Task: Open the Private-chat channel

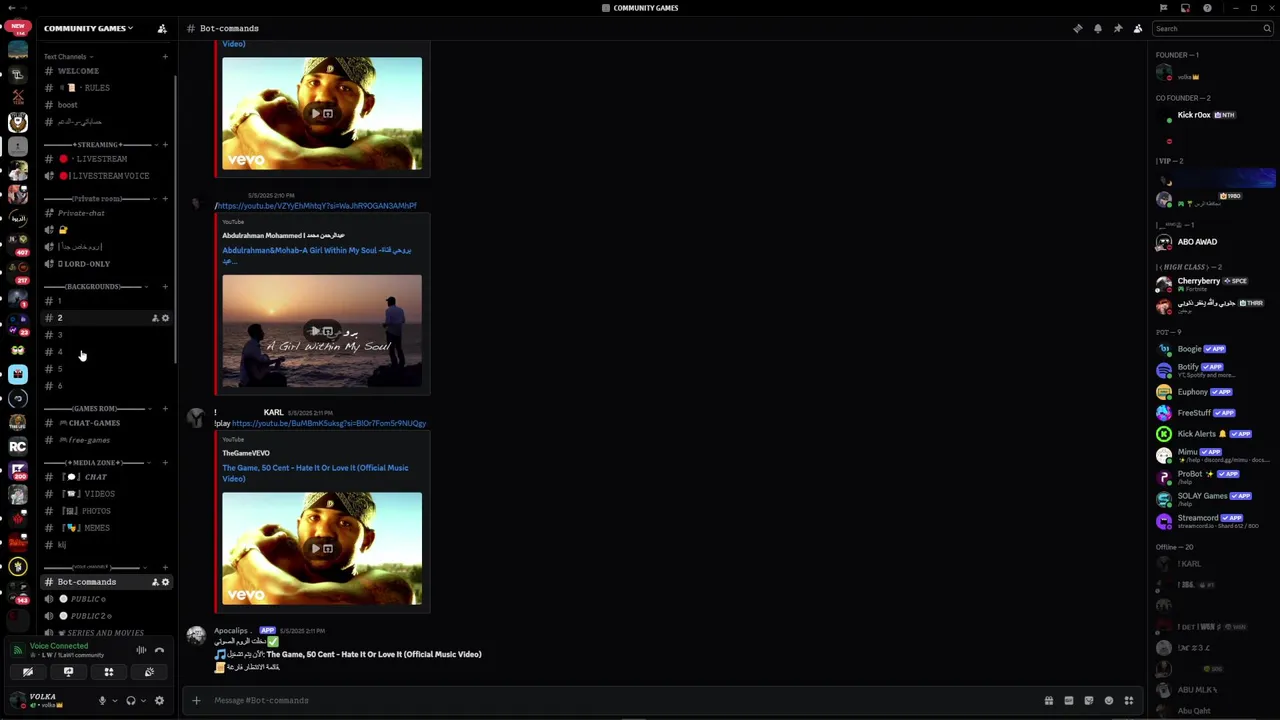Action: tap(108, 213)
